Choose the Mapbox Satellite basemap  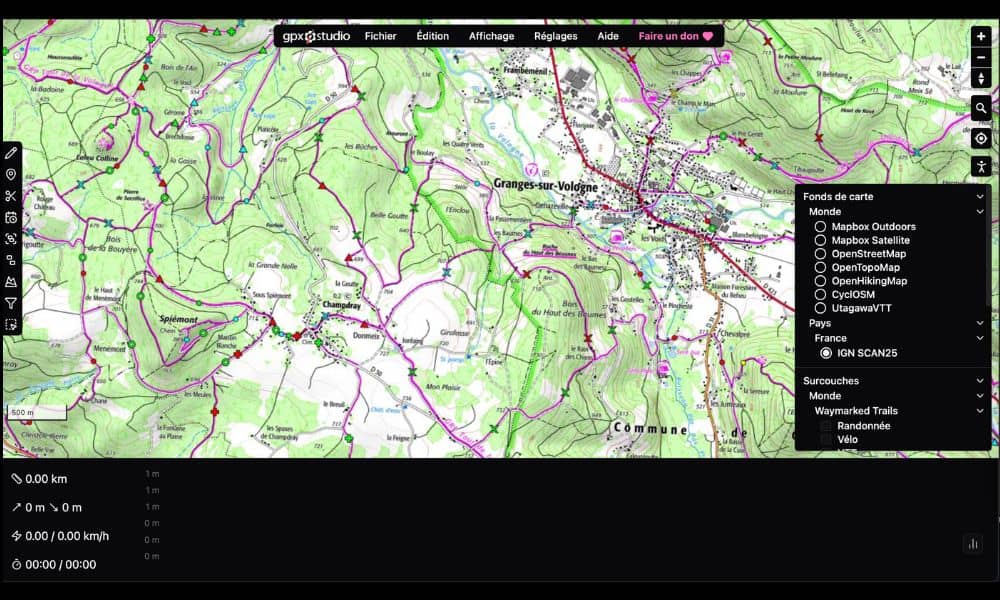pyautogui.click(x=821, y=240)
